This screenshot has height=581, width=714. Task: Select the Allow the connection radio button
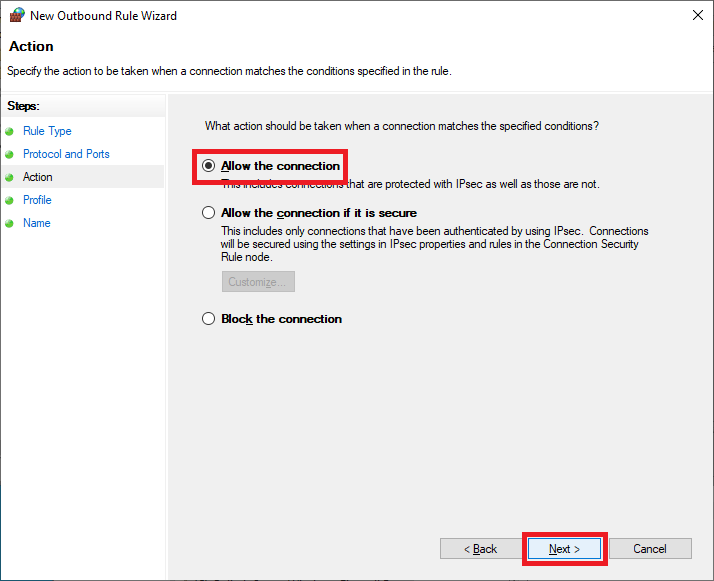click(x=209, y=166)
